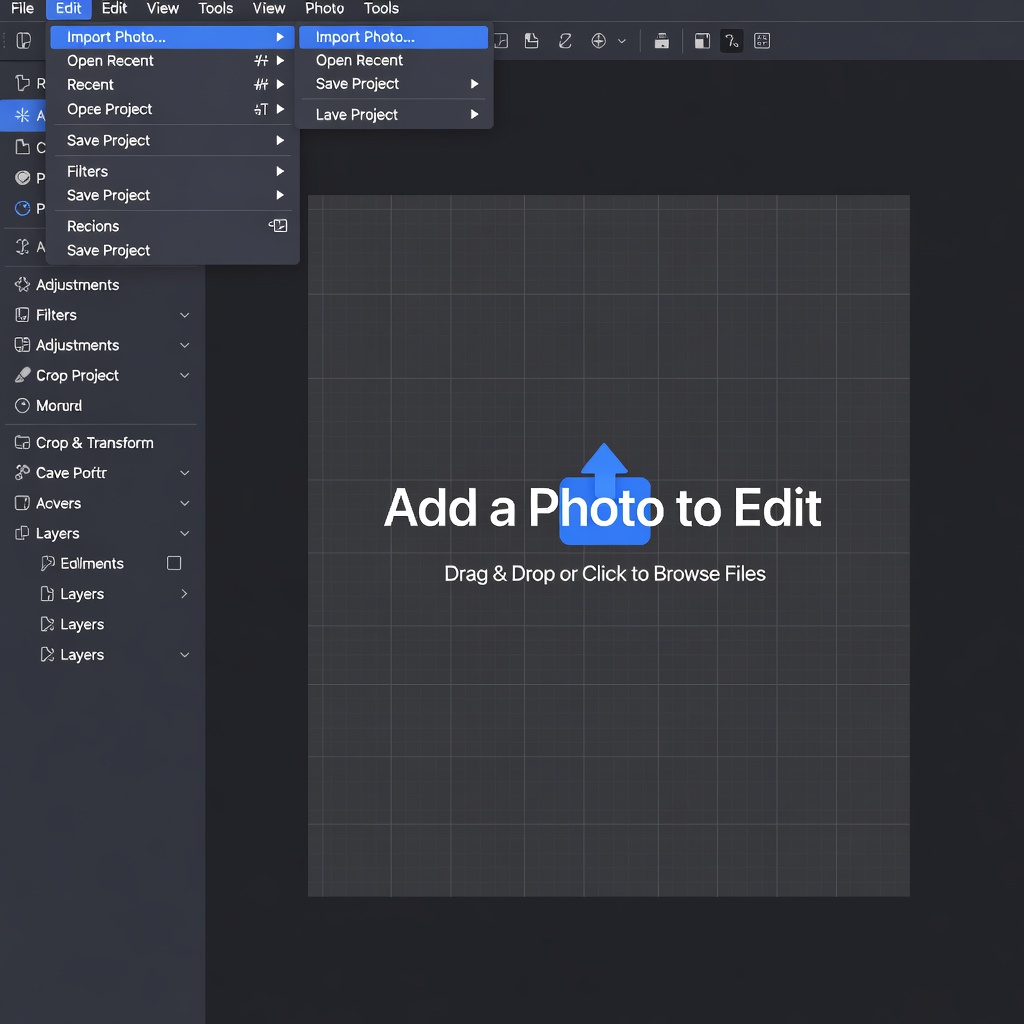Viewport: 1024px width, 1024px height.
Task: Click the blue upload arrow icon
Action: pyautogui.click(x=605, y=494)
